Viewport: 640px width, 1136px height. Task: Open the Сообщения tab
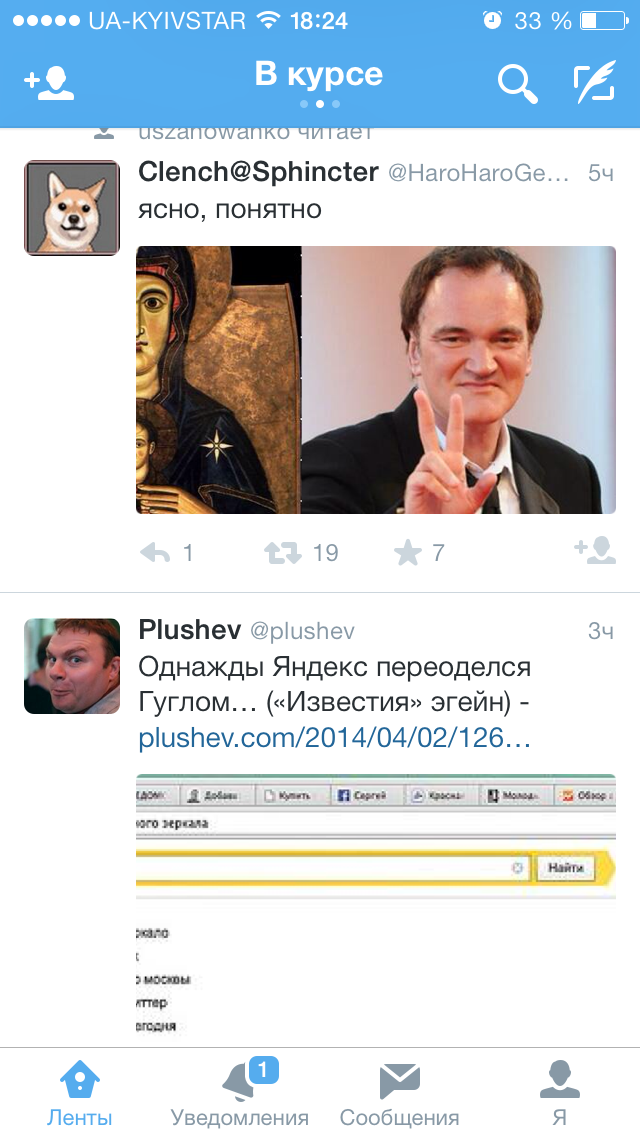(x=399, y=1092)
